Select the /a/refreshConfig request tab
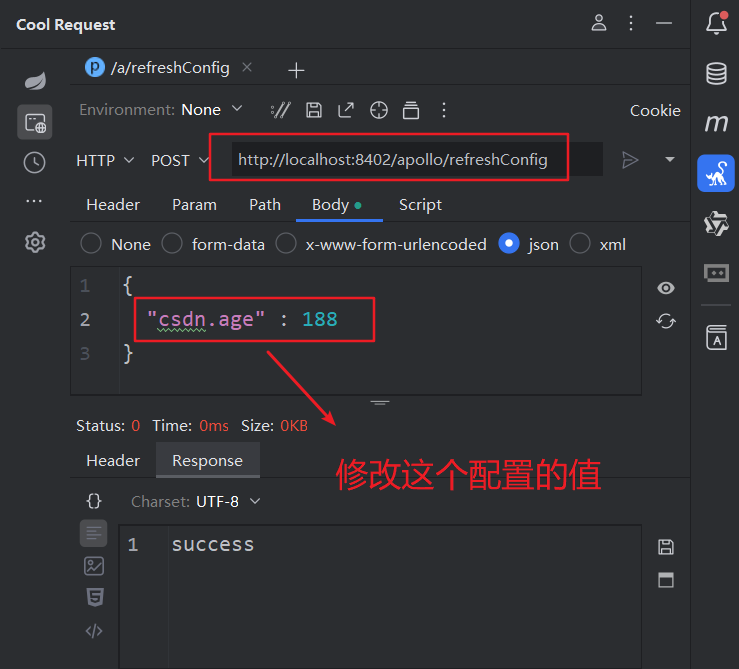Screen dimensions: 739x669 157,68
